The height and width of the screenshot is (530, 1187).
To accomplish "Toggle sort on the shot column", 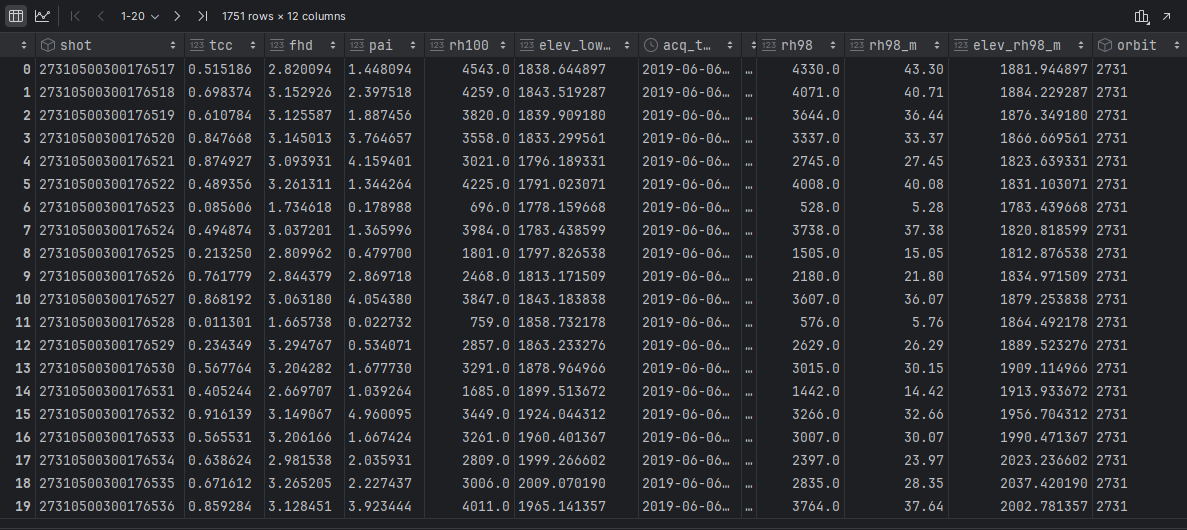I will [171, 45].
